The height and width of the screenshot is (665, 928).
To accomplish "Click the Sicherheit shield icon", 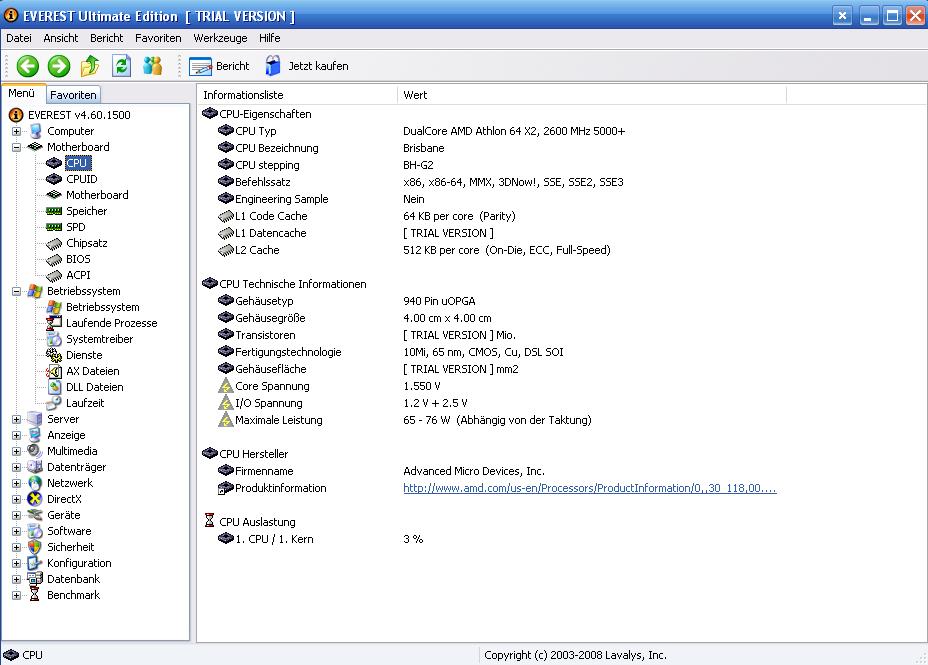I will click(x=35, y=547).
